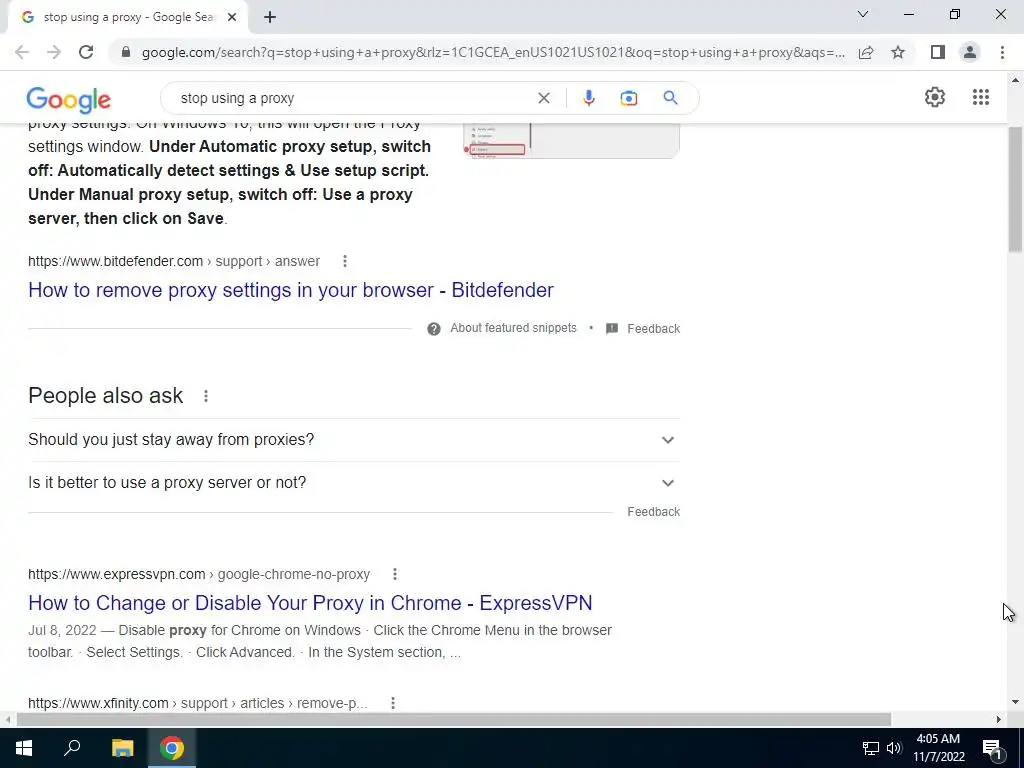Focus the Google search input field
1024x768 pixels.
tap(353, 98)
